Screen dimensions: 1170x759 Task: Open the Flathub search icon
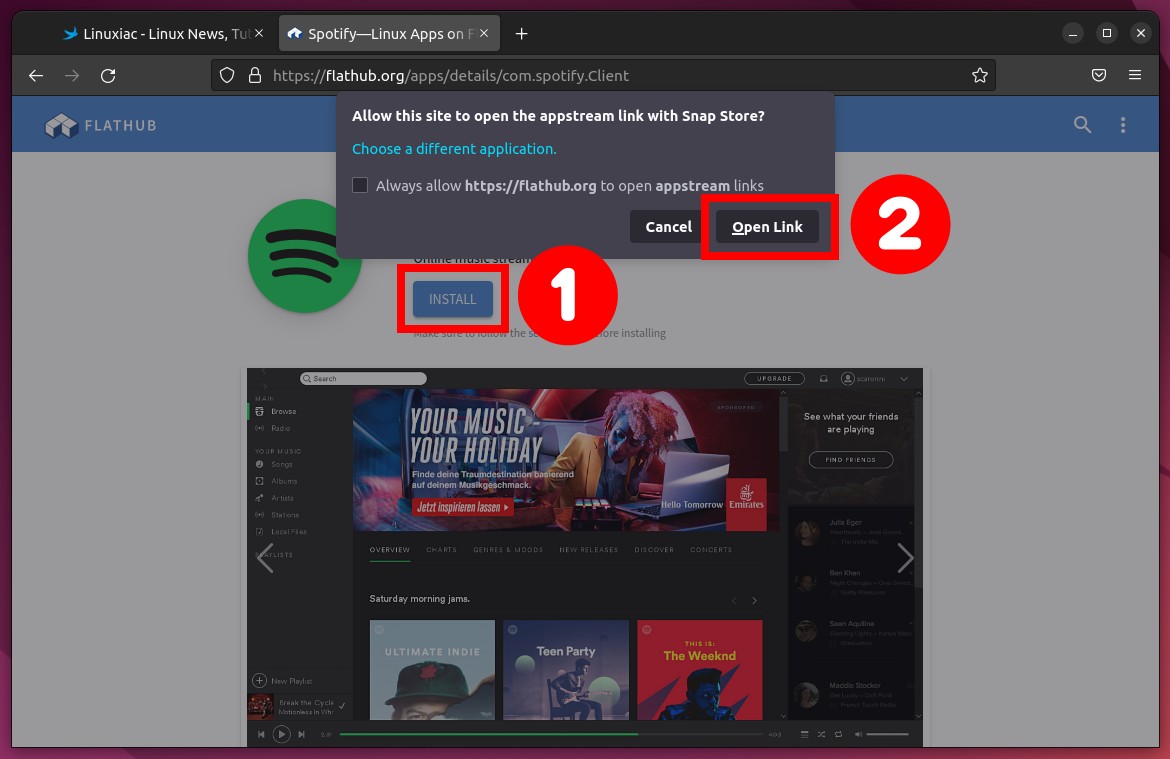(1083, 125)
